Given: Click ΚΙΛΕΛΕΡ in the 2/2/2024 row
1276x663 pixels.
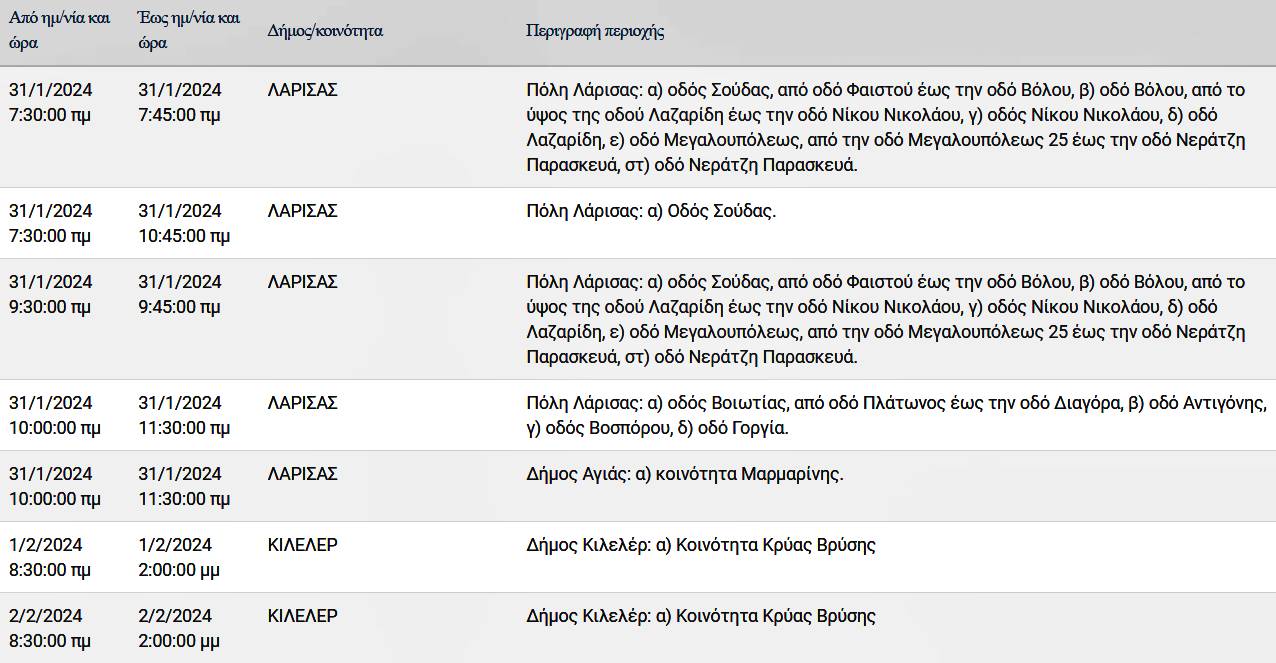Looking at the screenshot, I should click(303, 616).
